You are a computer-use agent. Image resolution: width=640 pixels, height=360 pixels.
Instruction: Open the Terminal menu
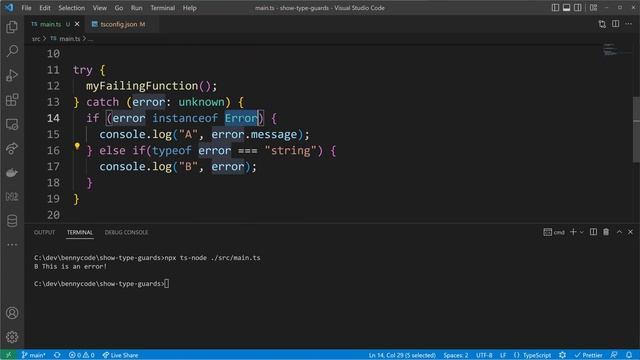pos(162,8)
